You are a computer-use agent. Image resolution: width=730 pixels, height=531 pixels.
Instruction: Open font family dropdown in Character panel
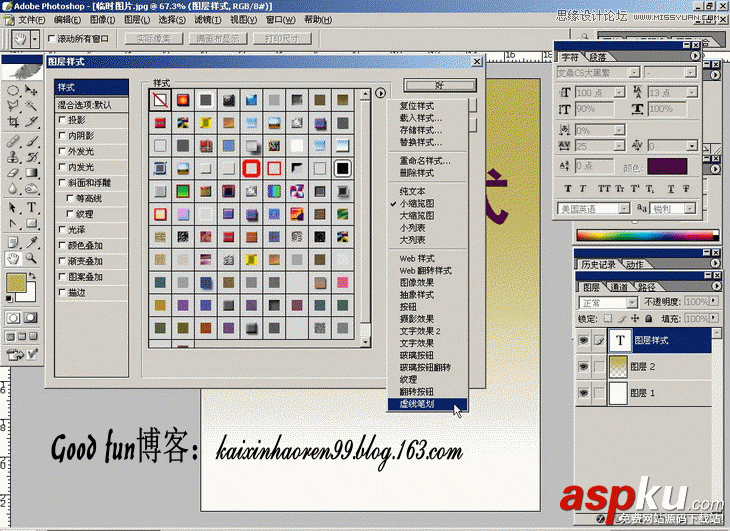[x=634, y=73]
